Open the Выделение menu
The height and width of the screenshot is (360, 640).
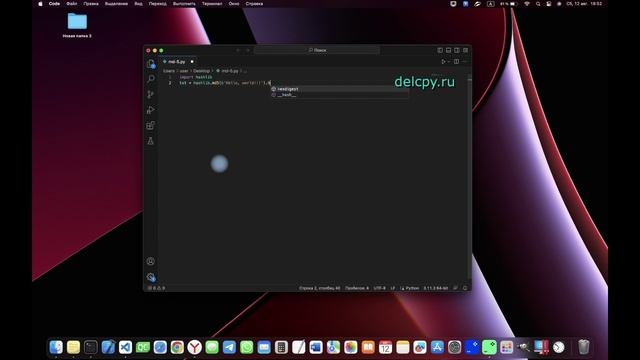tap(116, 4)
